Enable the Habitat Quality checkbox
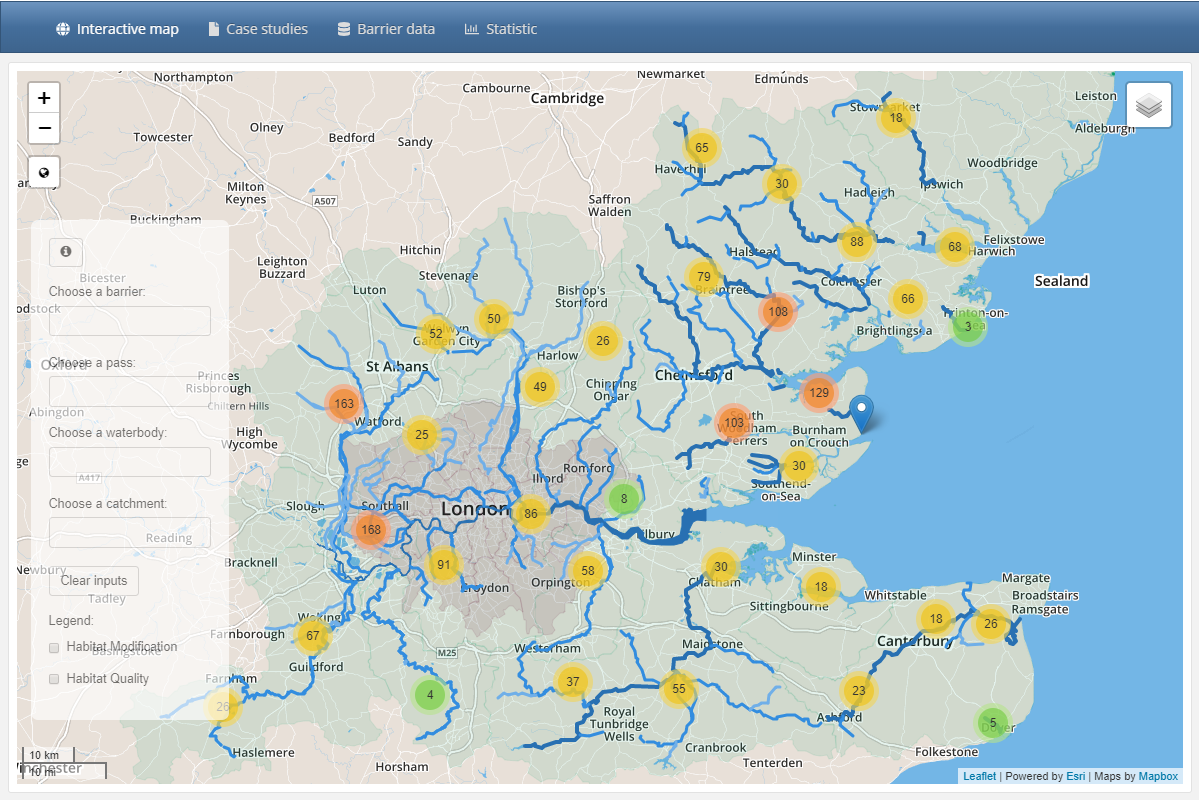Viewport: 1199px width, 800px height. [55, 679]
